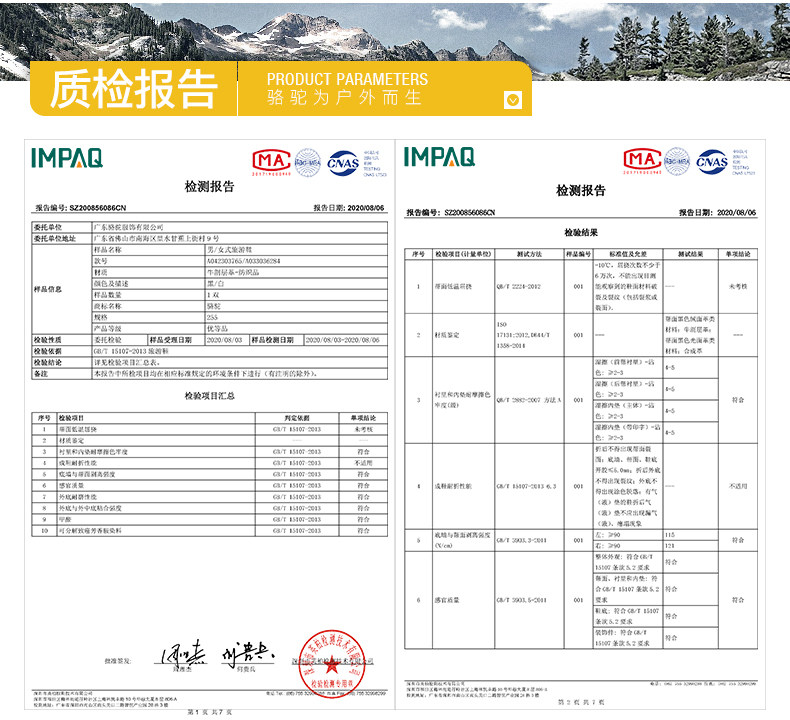Click the 委托单位 row label
The image size is (790, 720).
tap(47, 227)
